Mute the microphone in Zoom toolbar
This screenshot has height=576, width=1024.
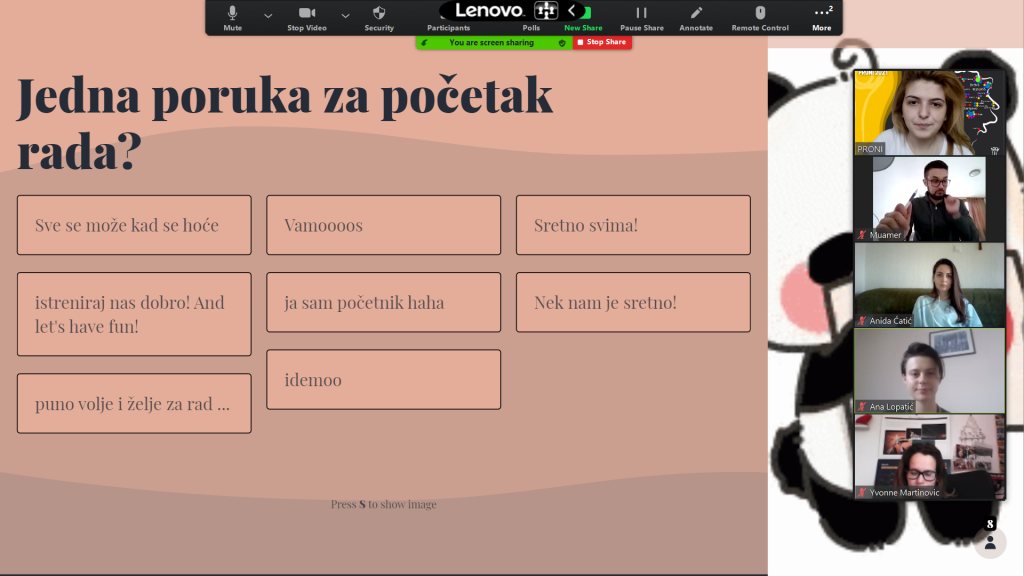click(232, 16)
